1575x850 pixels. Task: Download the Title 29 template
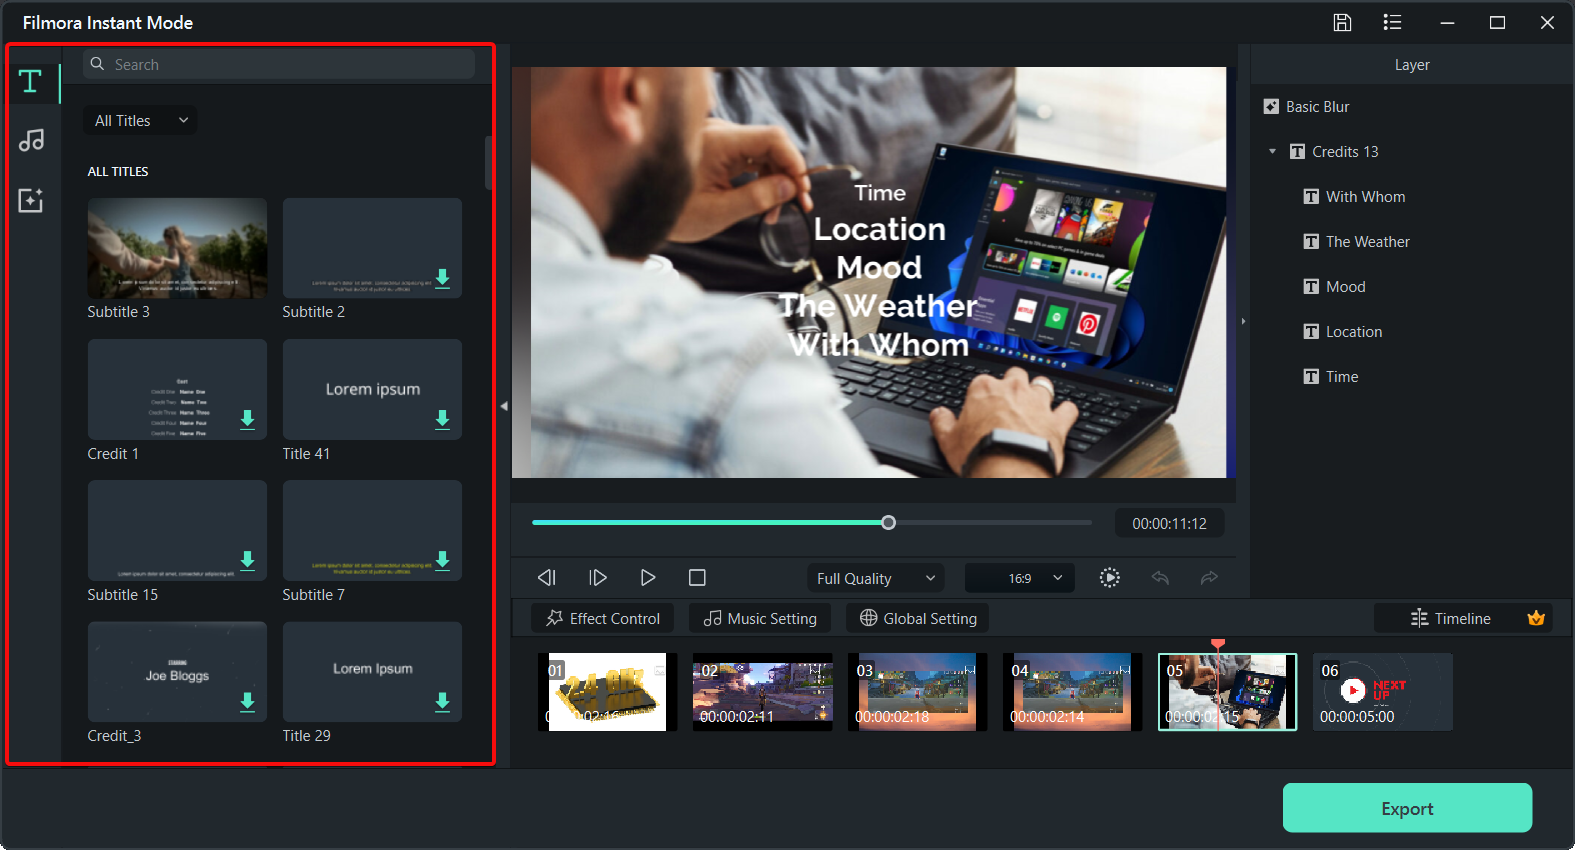[x=442, y=702]
